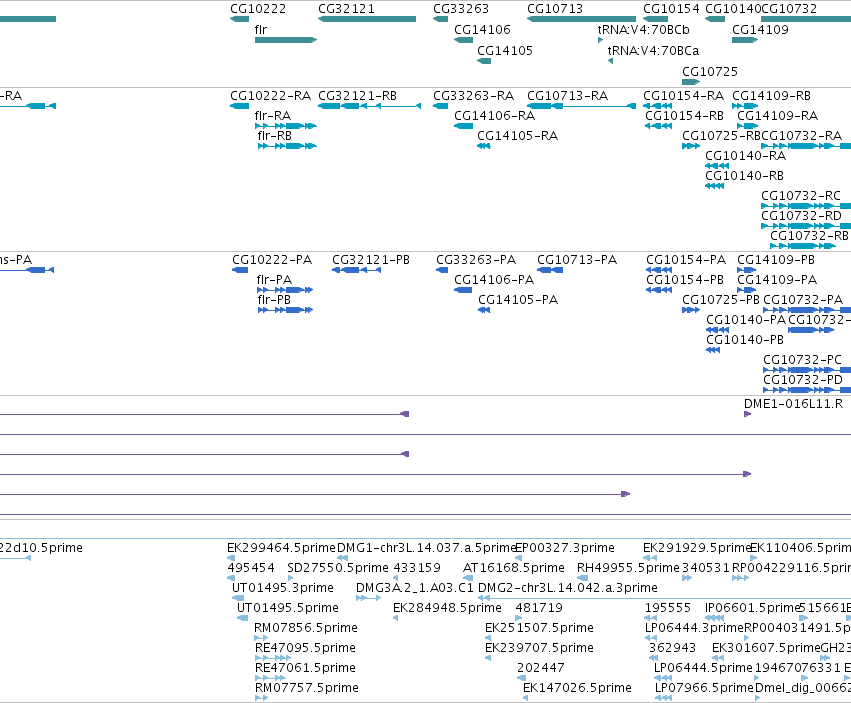Select transcript CG10154-RB

click(x=659, y=126)
